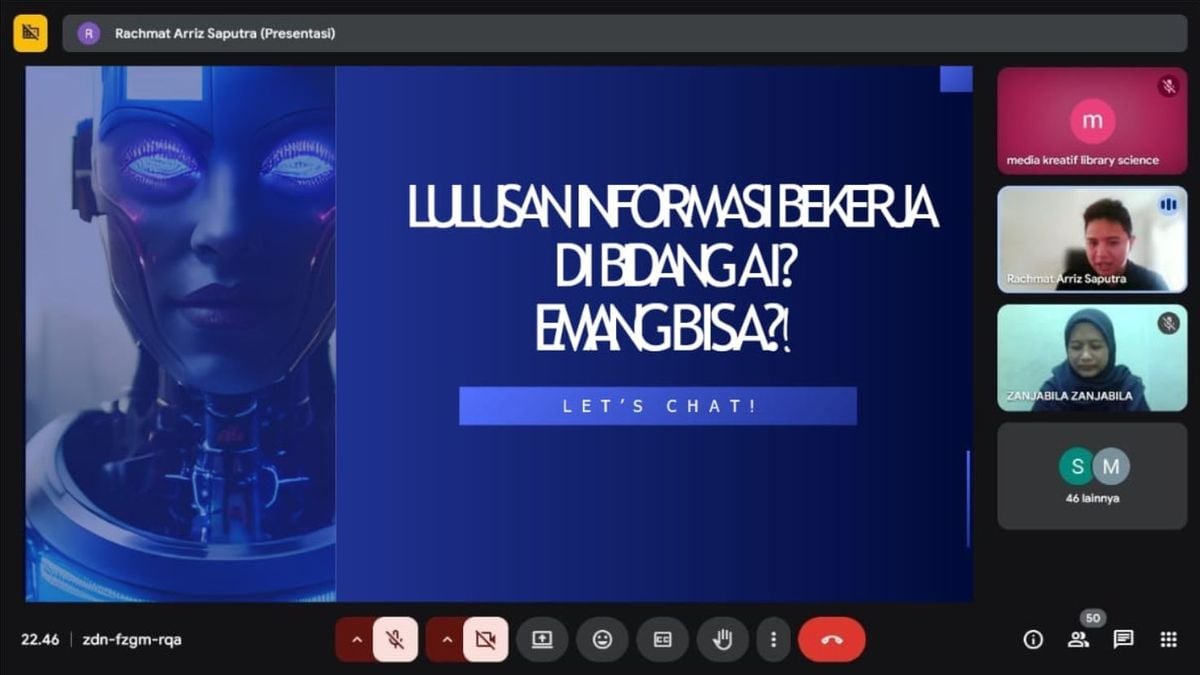Click the participant count badge 50

1092,618
